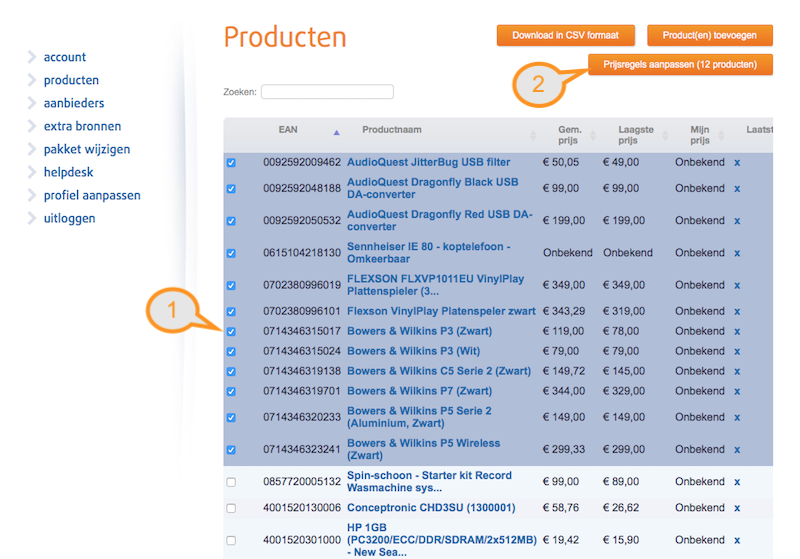Remove Bowers & Wilkins P5 Wireless with x
The height and width of the screenshot is (559, 800).
737,450
